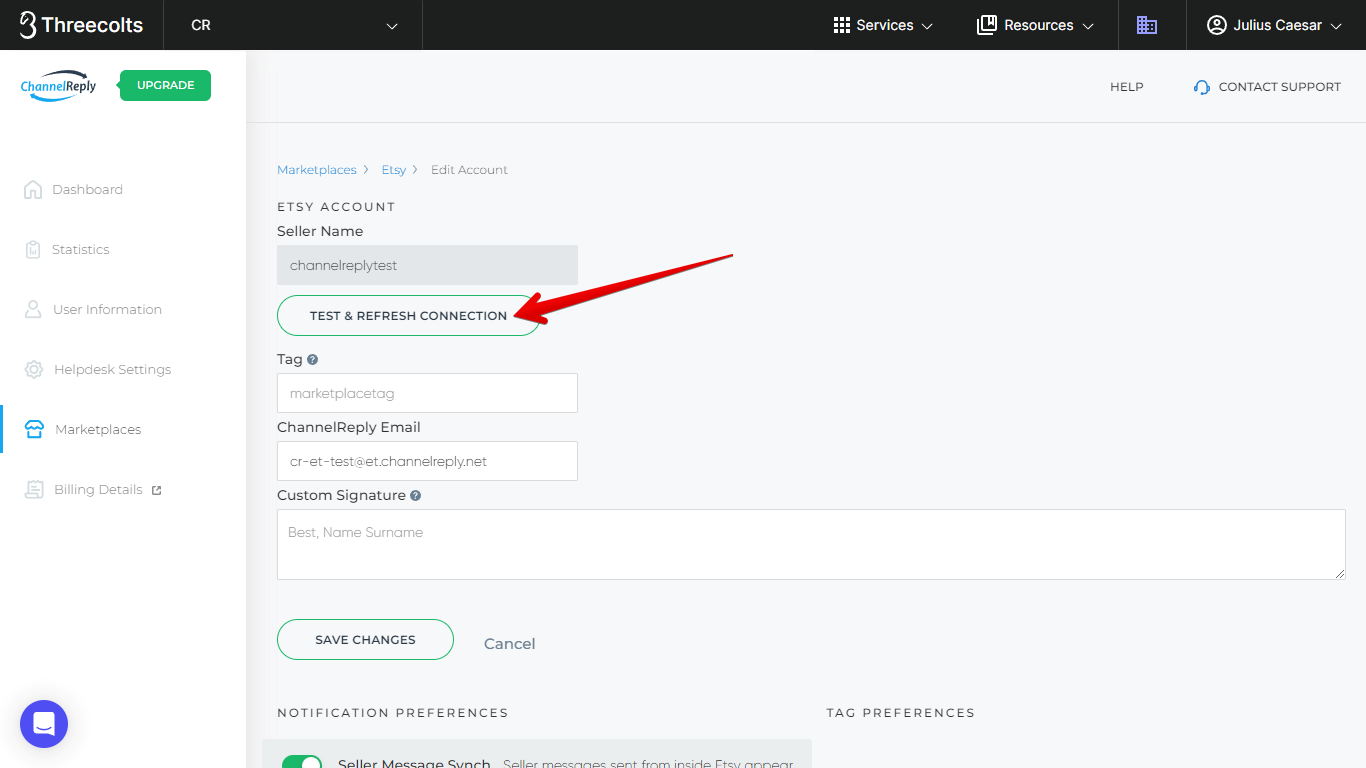
Task: Click the Marketplaces store icon
Action: click(x=34, y=429)
